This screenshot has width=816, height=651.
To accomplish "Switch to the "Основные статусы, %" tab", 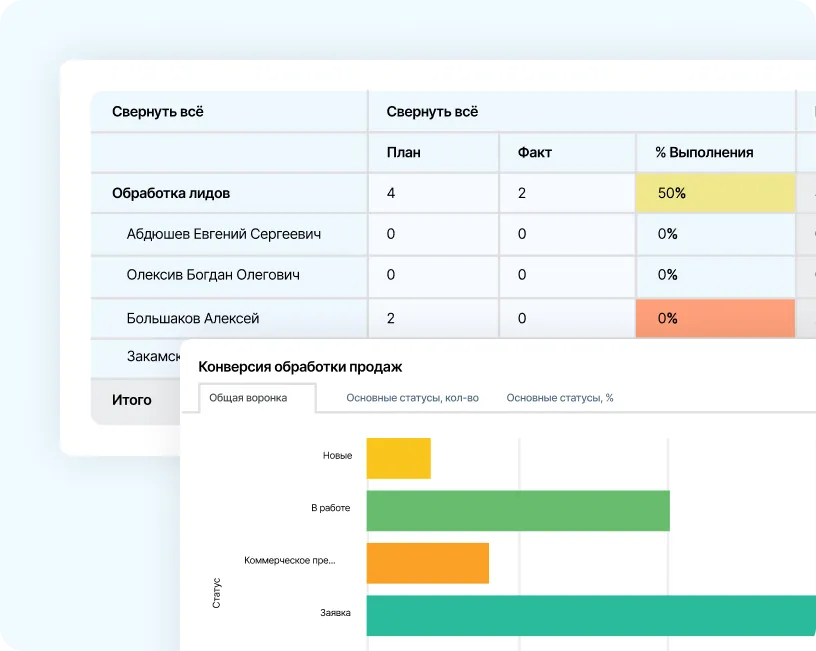I will (x=559, y=398).
